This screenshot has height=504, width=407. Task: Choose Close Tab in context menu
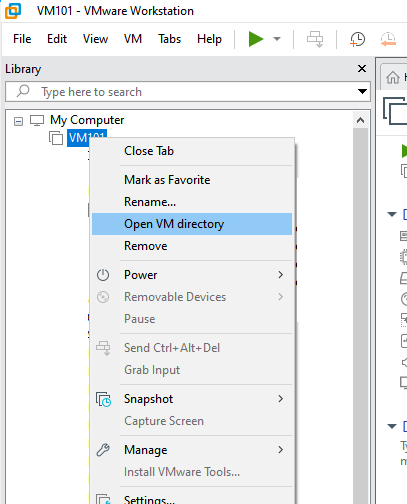click(x=192, y=151)
